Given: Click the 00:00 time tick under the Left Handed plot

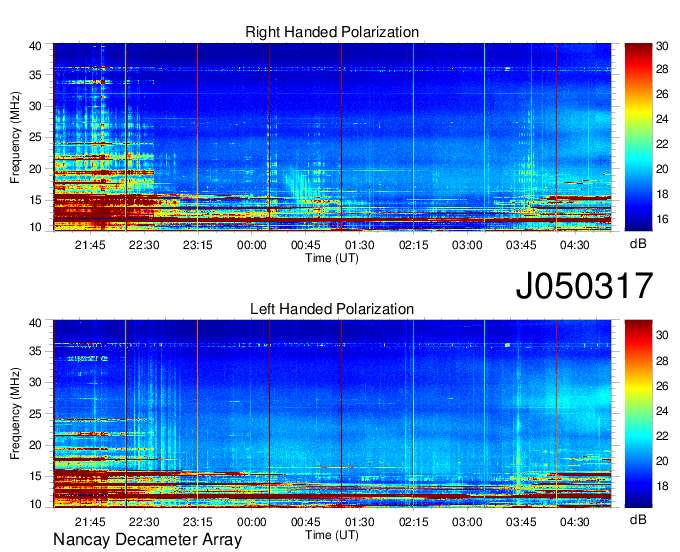Looking at the screenshot, I should [x=252, y=522].
